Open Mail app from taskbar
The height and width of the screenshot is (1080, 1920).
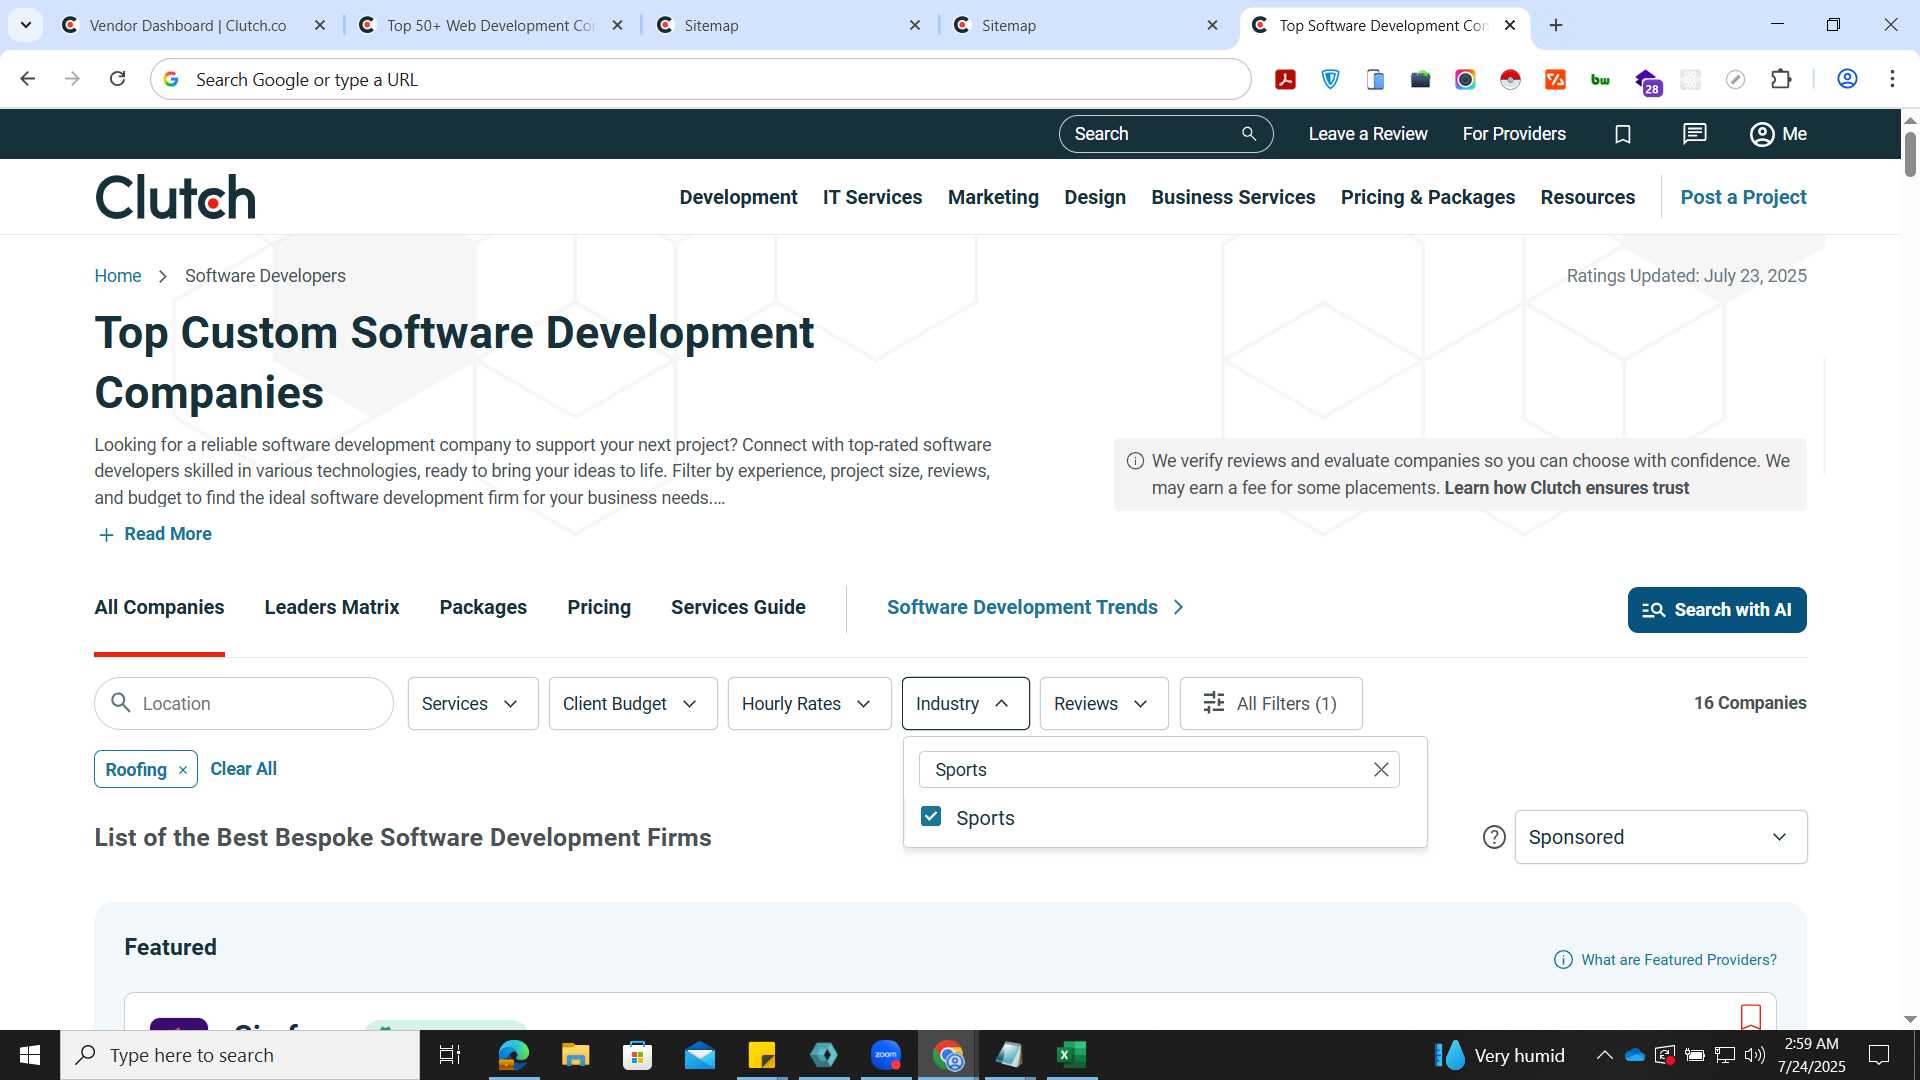click(700, 1055)
